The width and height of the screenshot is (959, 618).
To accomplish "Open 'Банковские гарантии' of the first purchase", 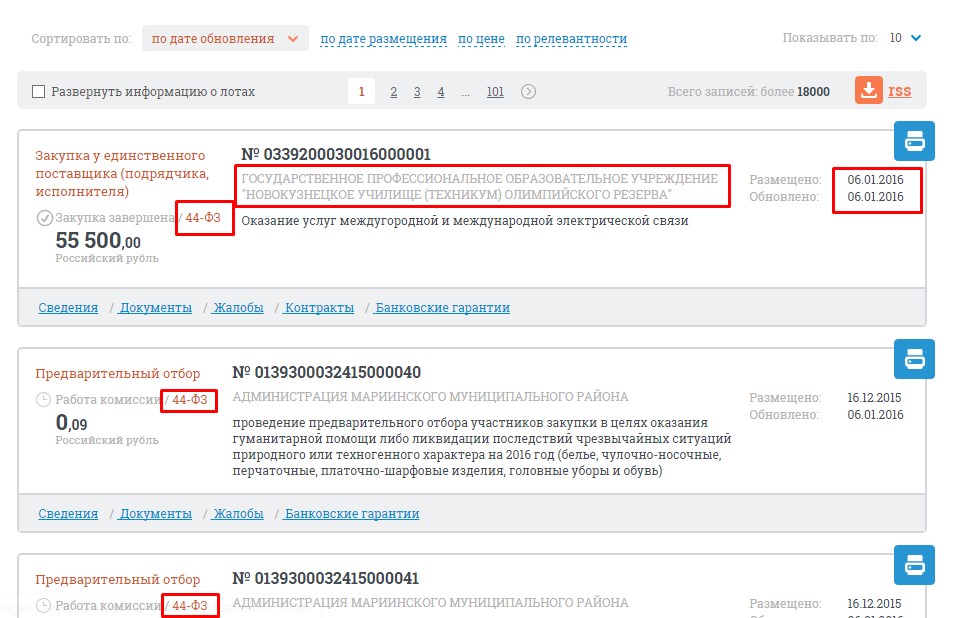I will [x=442, y=308].
